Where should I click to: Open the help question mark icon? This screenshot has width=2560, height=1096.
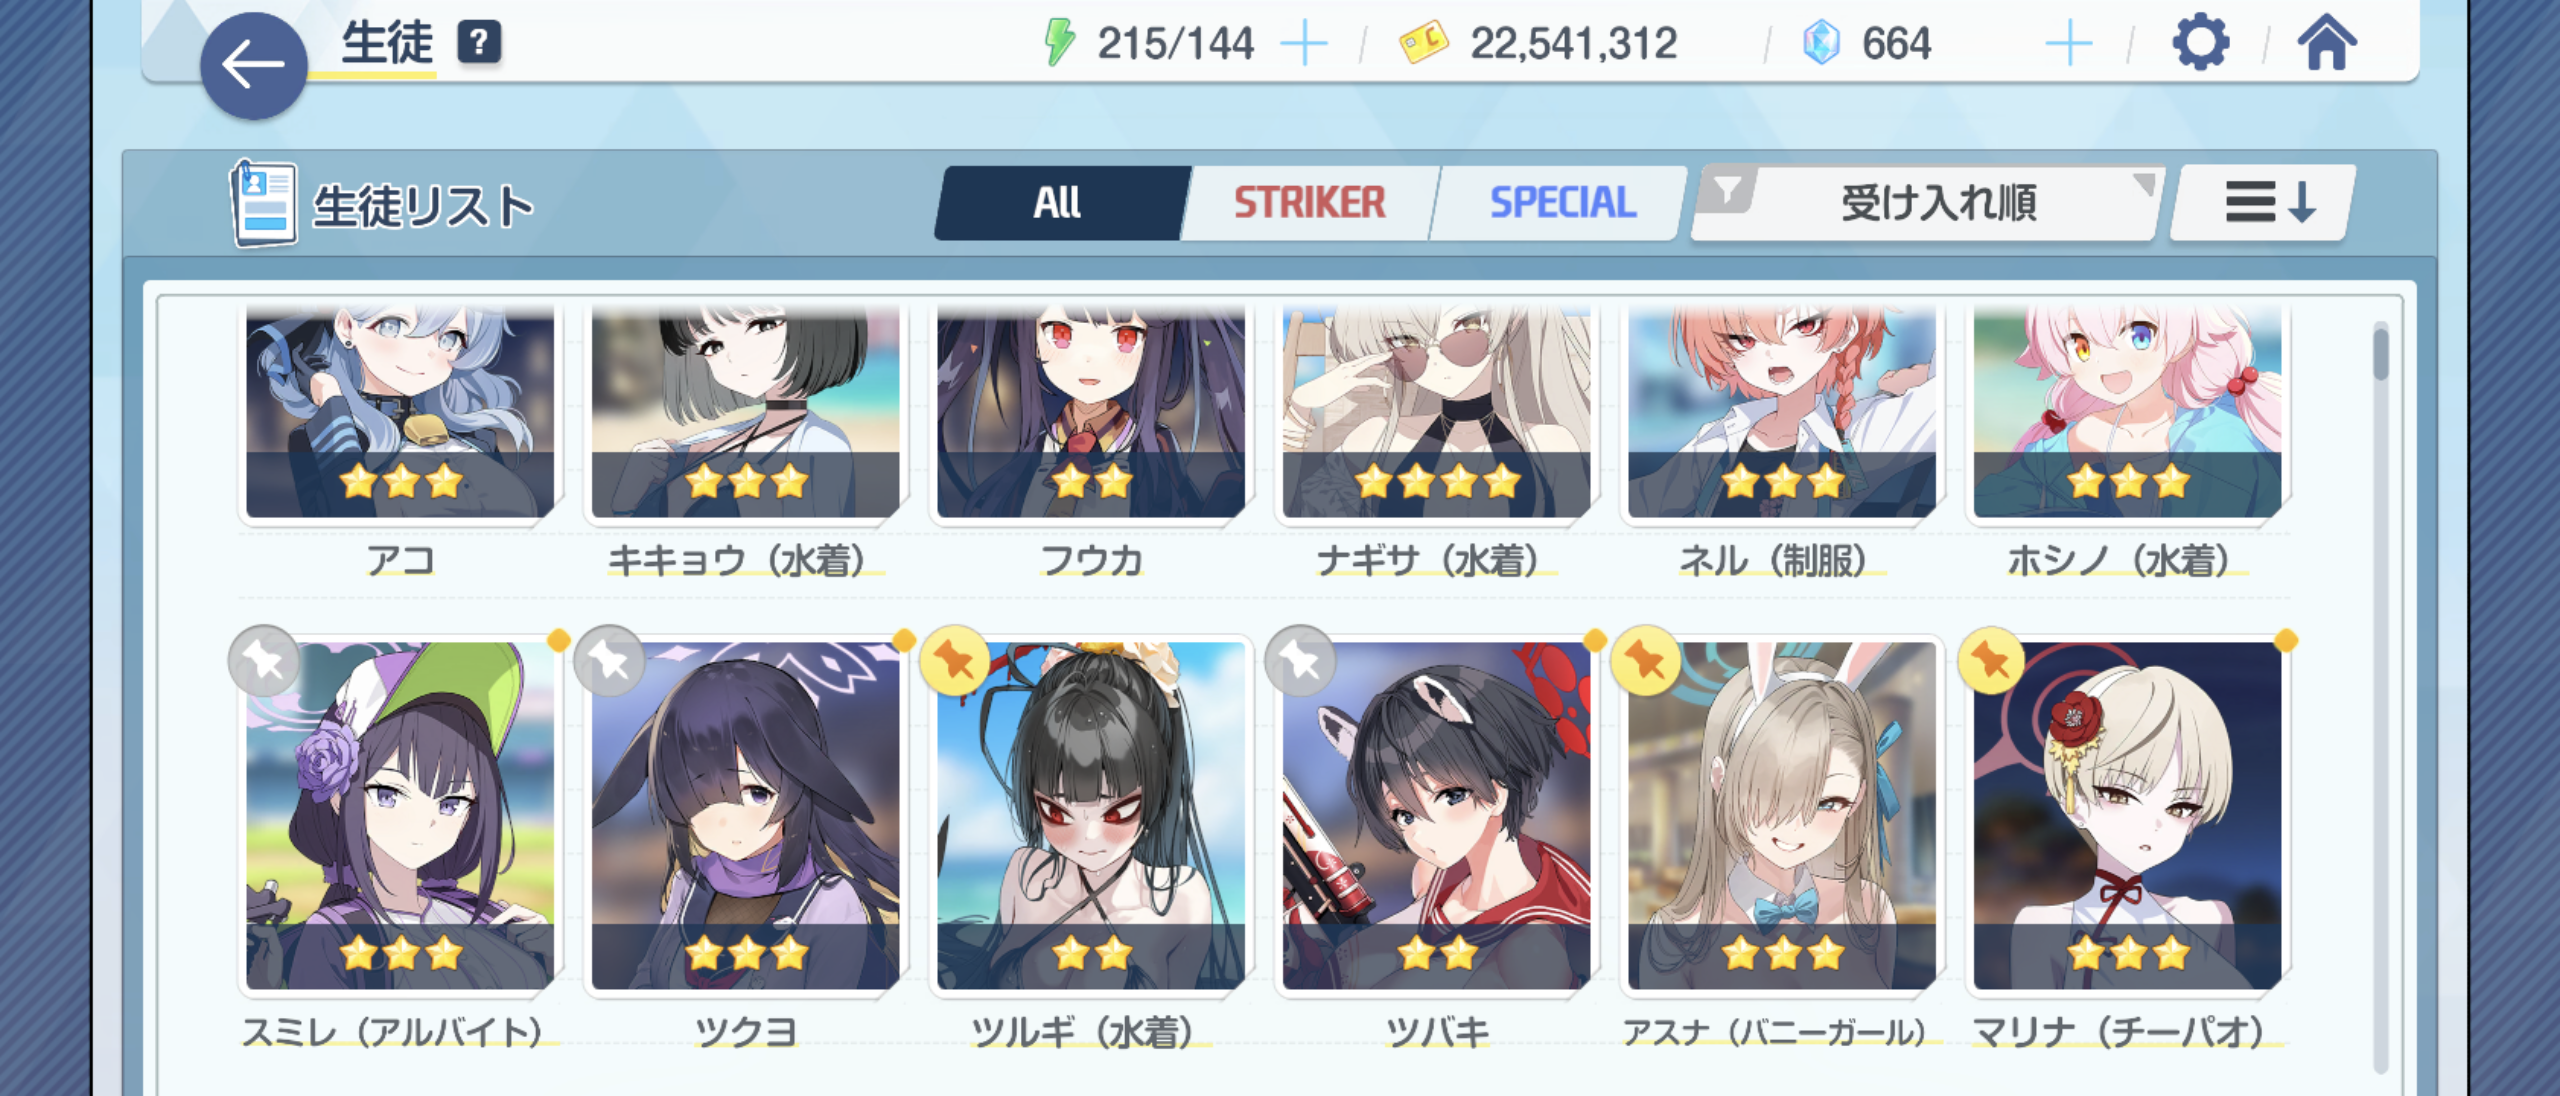(x=479, y=43)
